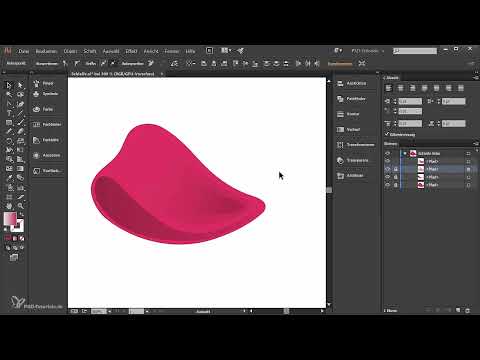Viewport: 480px width, 360px height.
Task: Open the Pinsel panel
Action: [x=44, y=83]
